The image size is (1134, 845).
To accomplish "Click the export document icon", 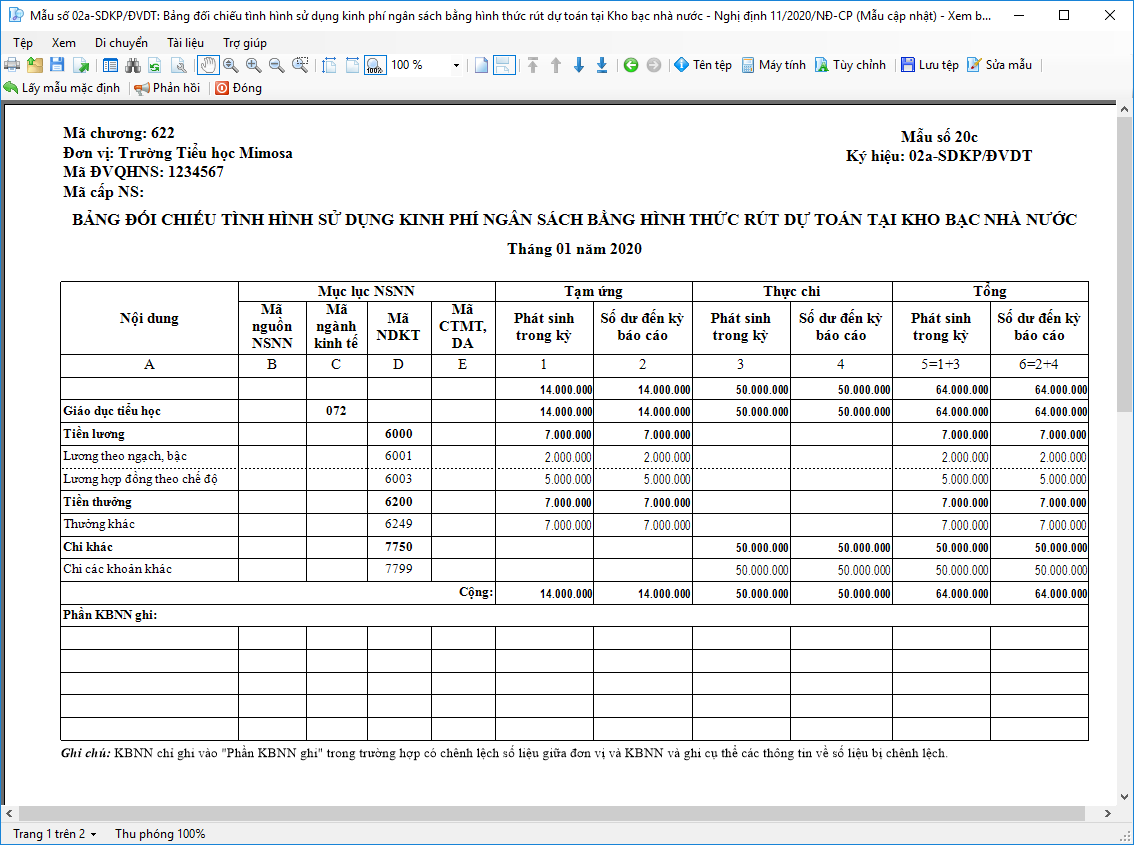I will click(x=81, y=65).
